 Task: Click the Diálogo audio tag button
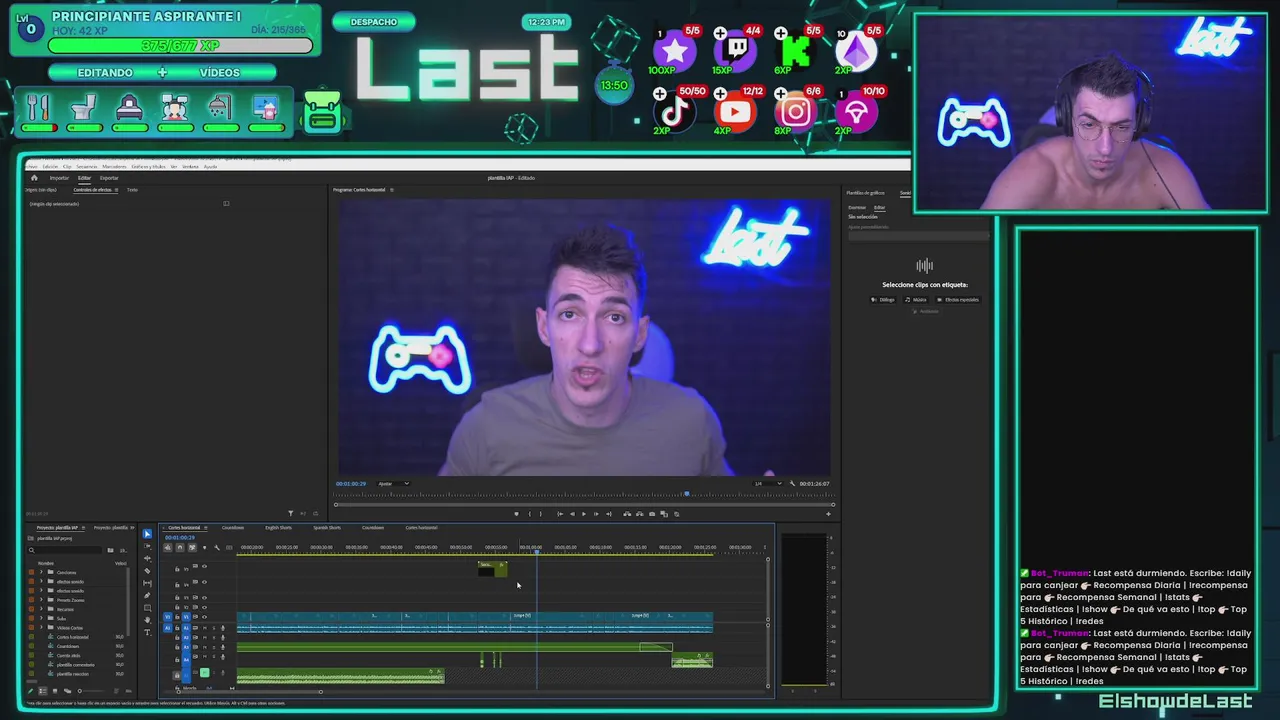coord(884,299)
